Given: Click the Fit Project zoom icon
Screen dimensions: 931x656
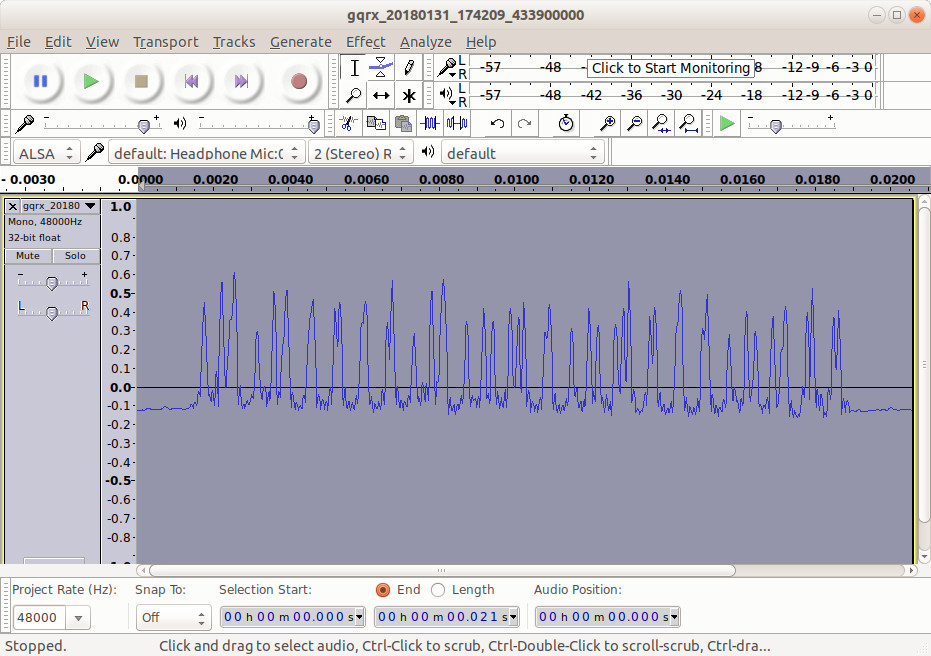Looking at the screenshot, I should coord(688,124).
